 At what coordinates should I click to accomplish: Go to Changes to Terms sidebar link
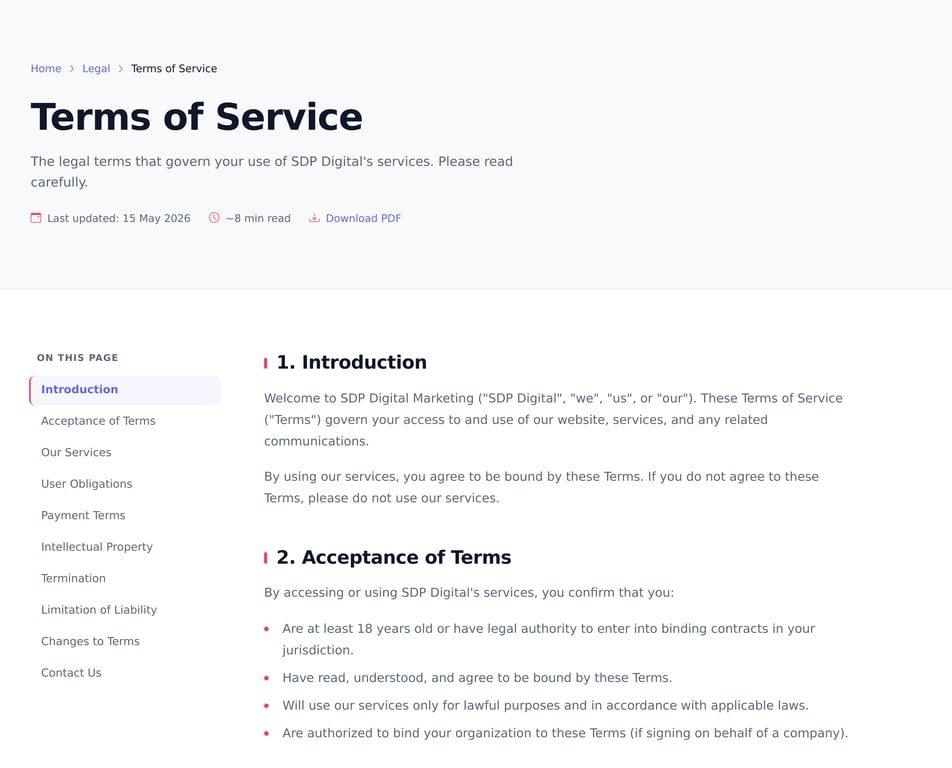(90, 642)
